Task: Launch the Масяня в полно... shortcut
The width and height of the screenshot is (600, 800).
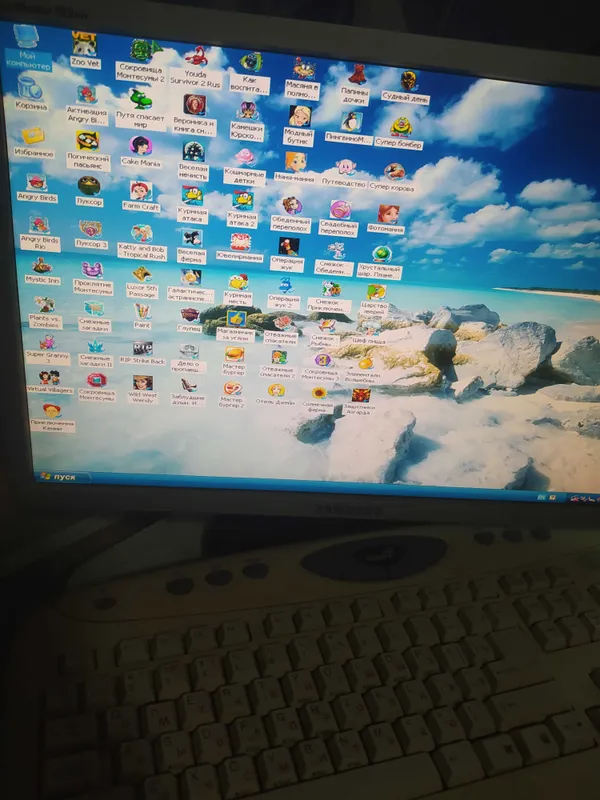Action: point(303,79)
